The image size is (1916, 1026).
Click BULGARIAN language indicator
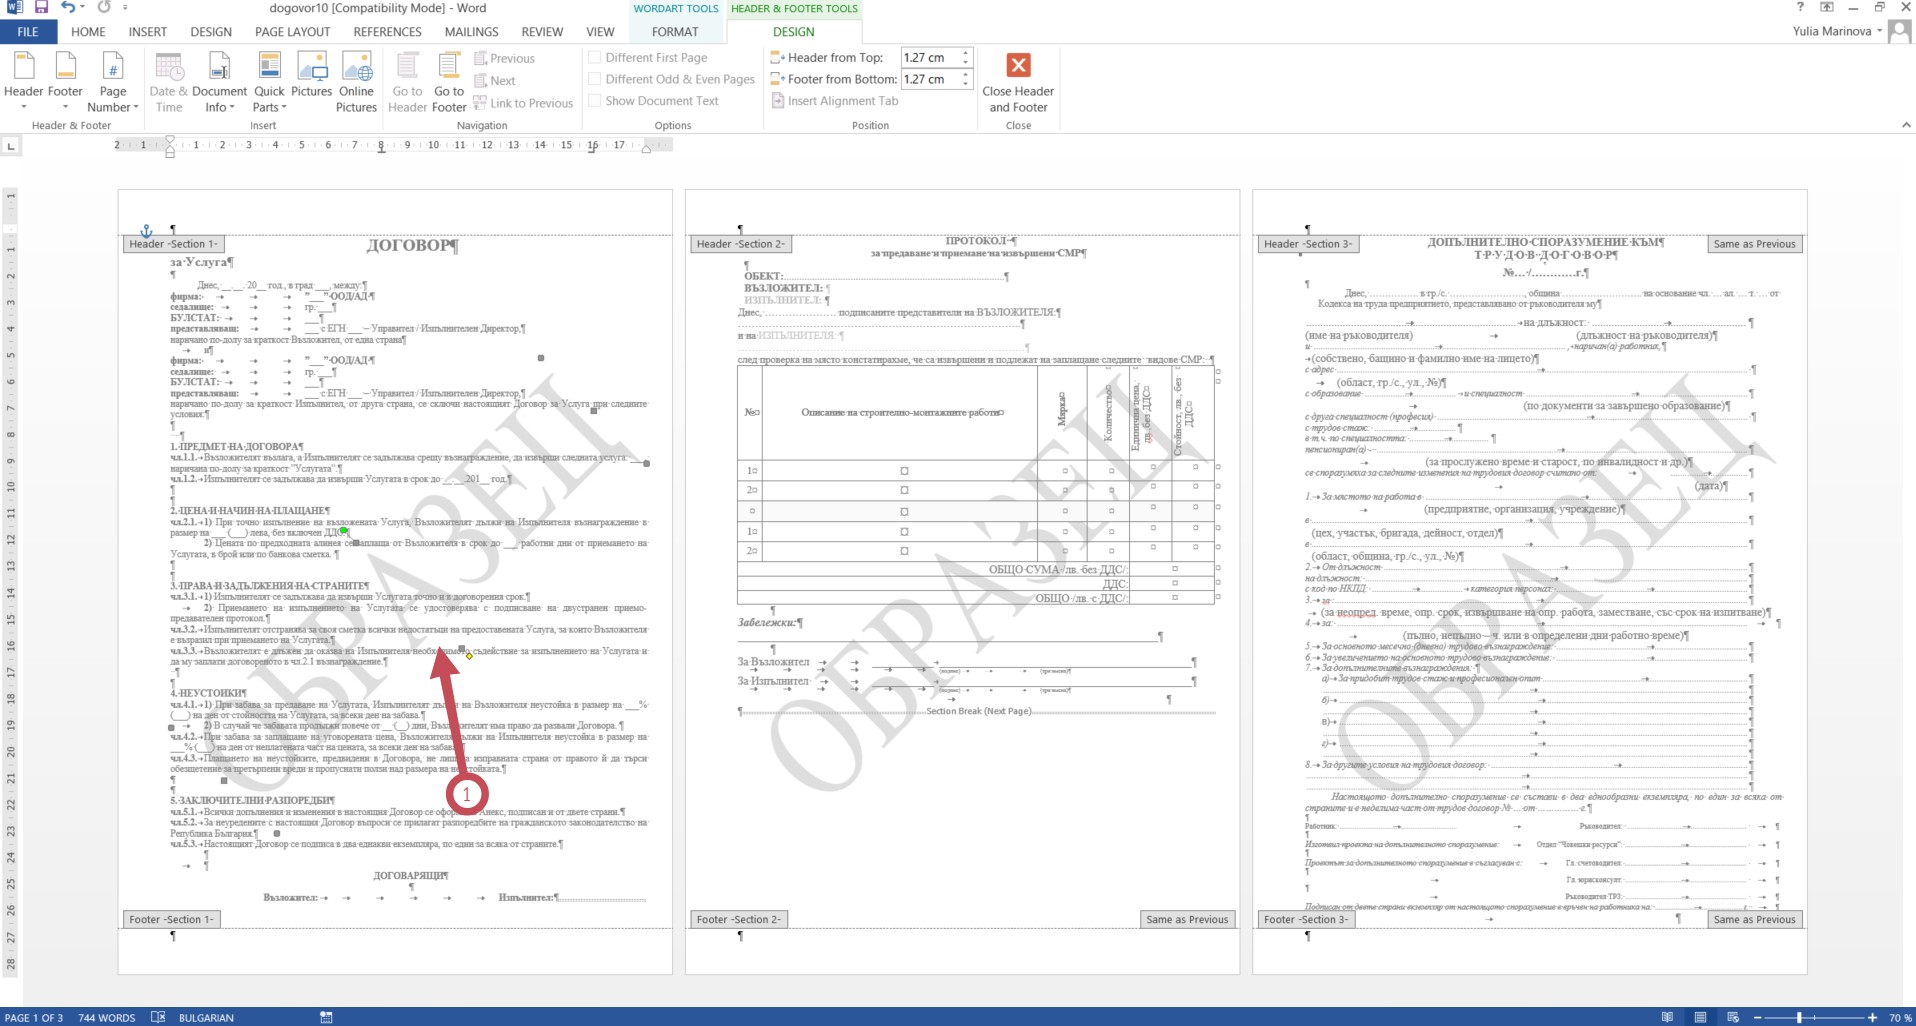point(206,1018)
